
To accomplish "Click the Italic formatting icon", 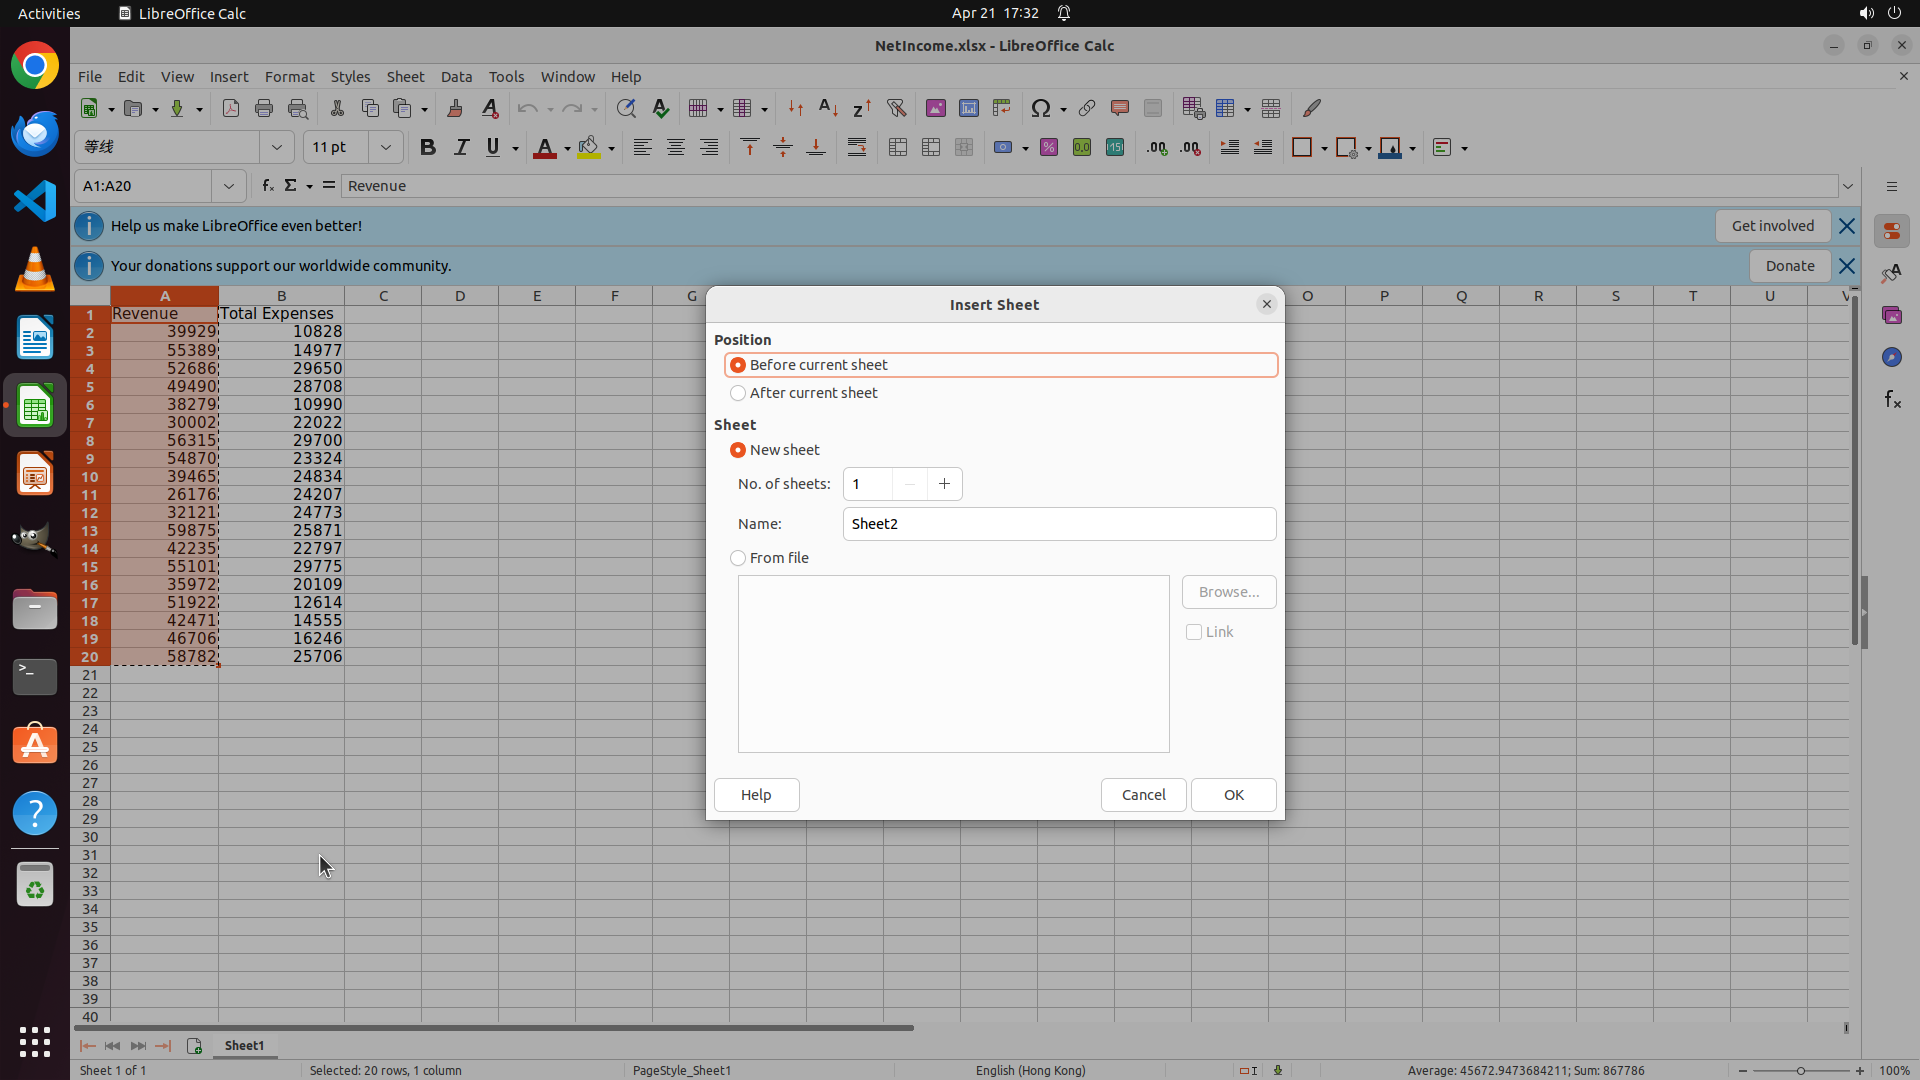I will [461, 148].
